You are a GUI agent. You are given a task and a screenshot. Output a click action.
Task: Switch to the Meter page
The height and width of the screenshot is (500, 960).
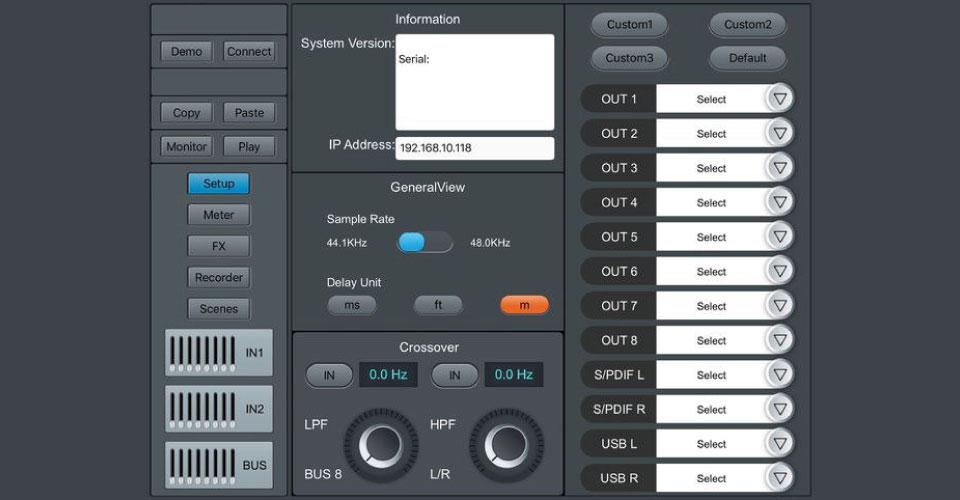[x=218, y=215]
